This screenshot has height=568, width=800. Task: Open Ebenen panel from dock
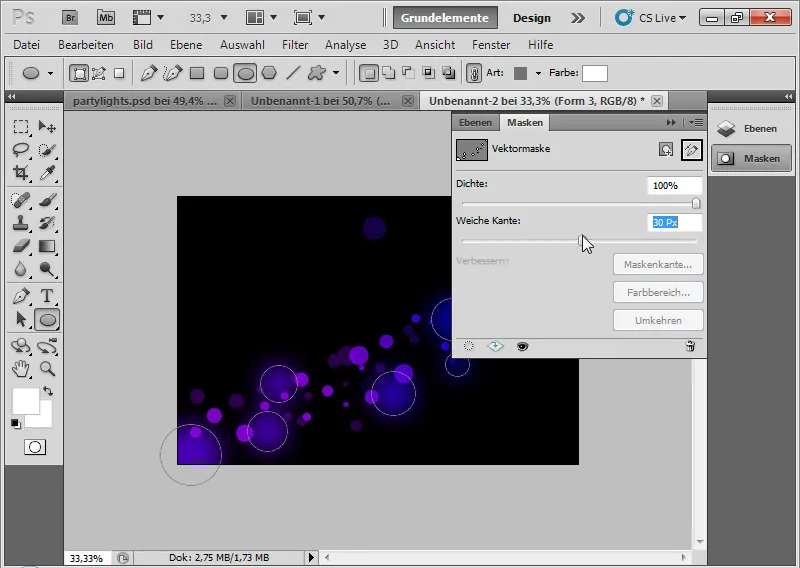click(x=752, y=129)
